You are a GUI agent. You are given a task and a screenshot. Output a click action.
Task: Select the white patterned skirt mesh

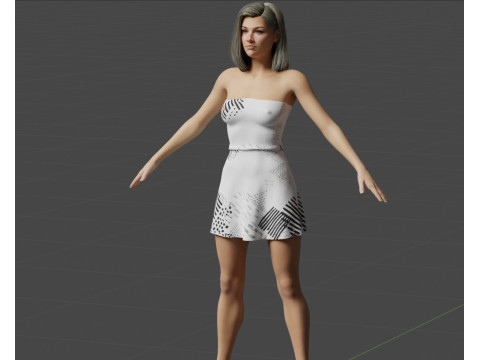(x=258, y=195)
